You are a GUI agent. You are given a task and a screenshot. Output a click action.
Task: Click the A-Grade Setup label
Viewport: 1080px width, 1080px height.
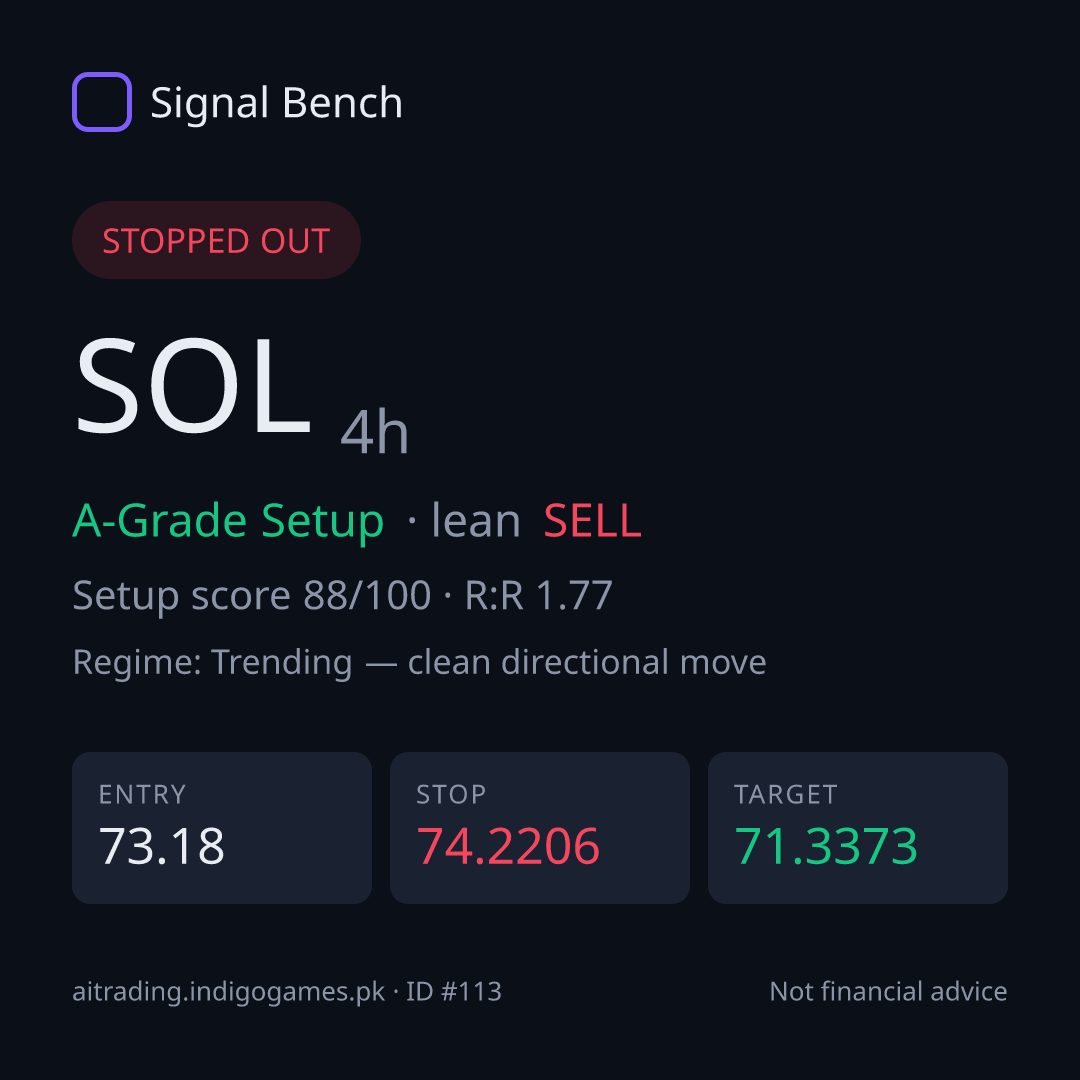(x=228, y=521)
